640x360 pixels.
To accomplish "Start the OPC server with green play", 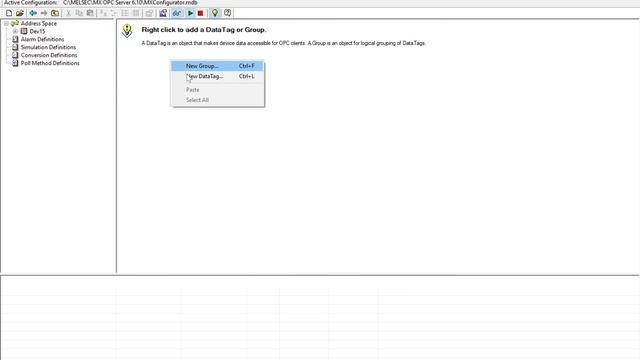I will point(190,13).
